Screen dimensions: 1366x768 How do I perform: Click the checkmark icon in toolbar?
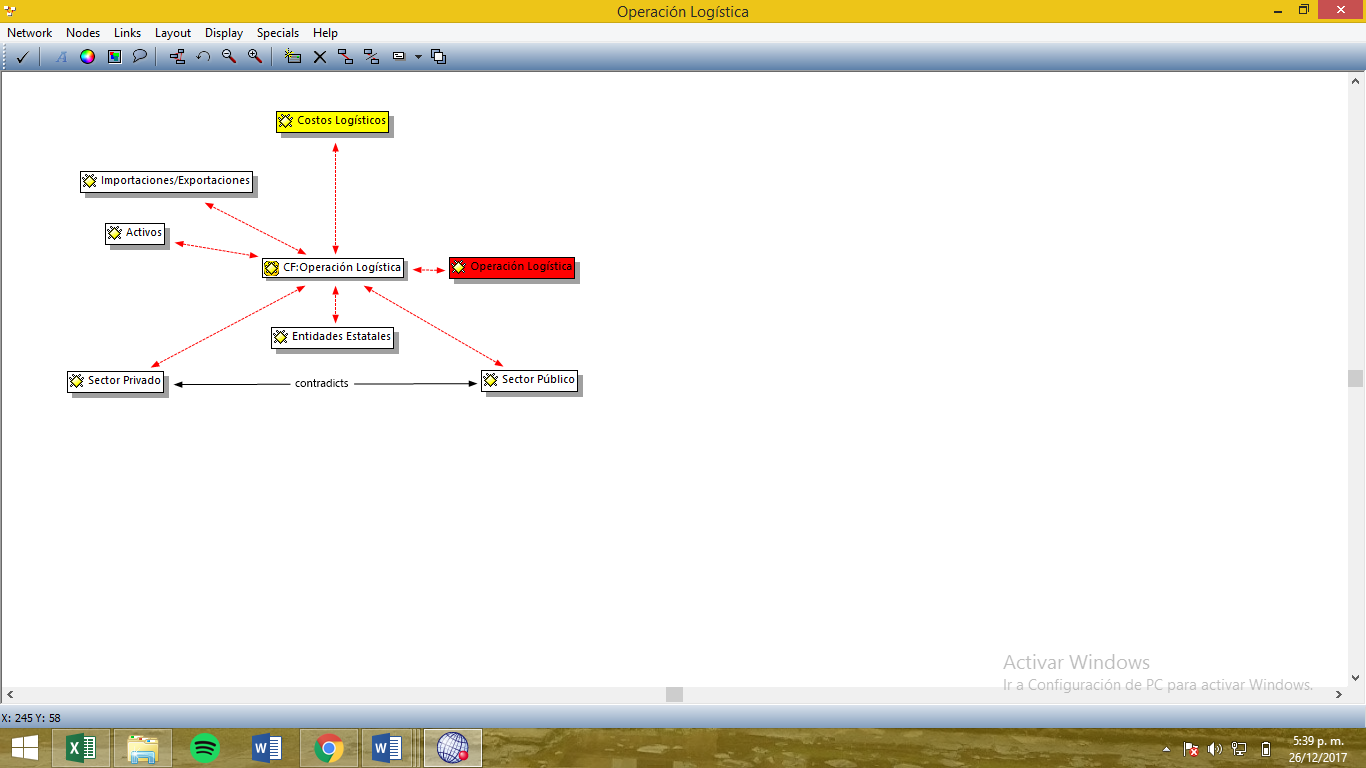tap(22, 57)
